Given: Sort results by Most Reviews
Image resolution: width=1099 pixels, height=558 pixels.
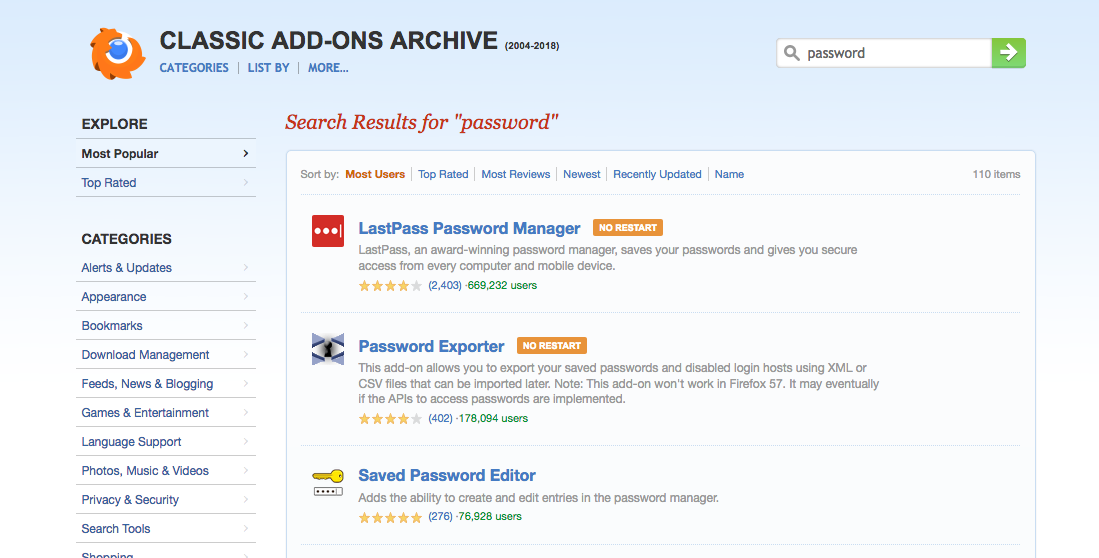Looking at the screenshot, I should 516,174.
